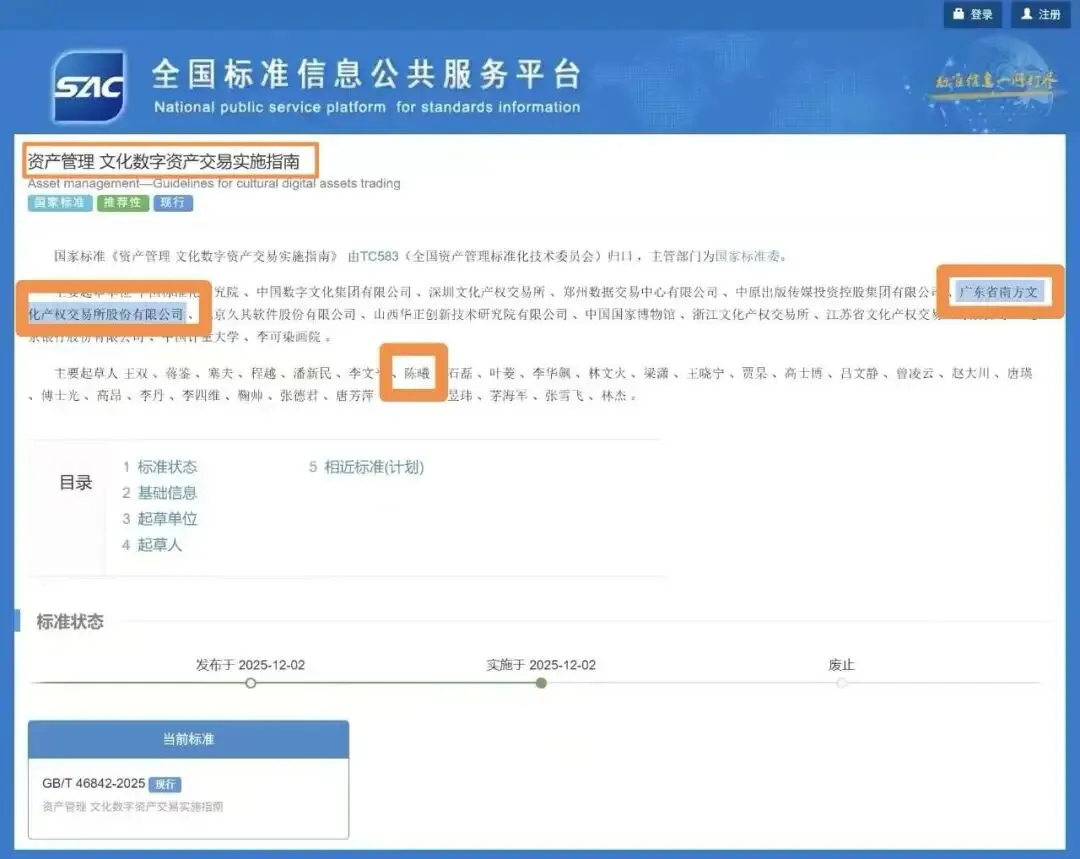Open the 注册 register button
The width and height of the screenshot is (1080, 859).
[1040, 14]
